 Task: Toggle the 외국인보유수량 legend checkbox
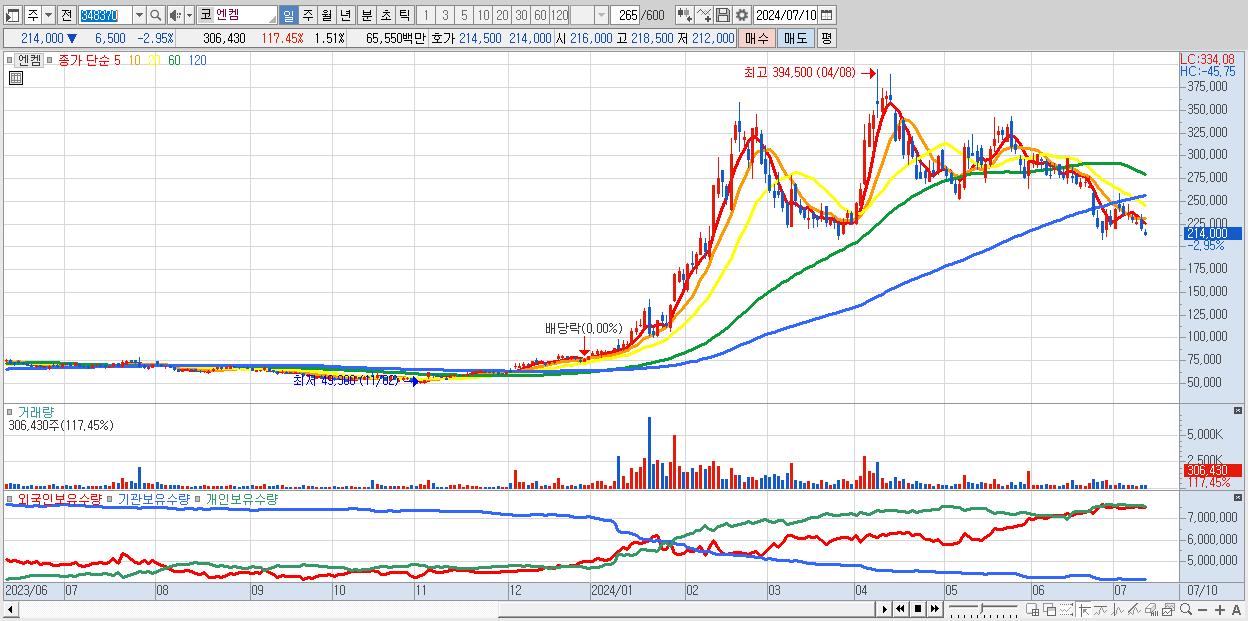click(x=11, y=498)
